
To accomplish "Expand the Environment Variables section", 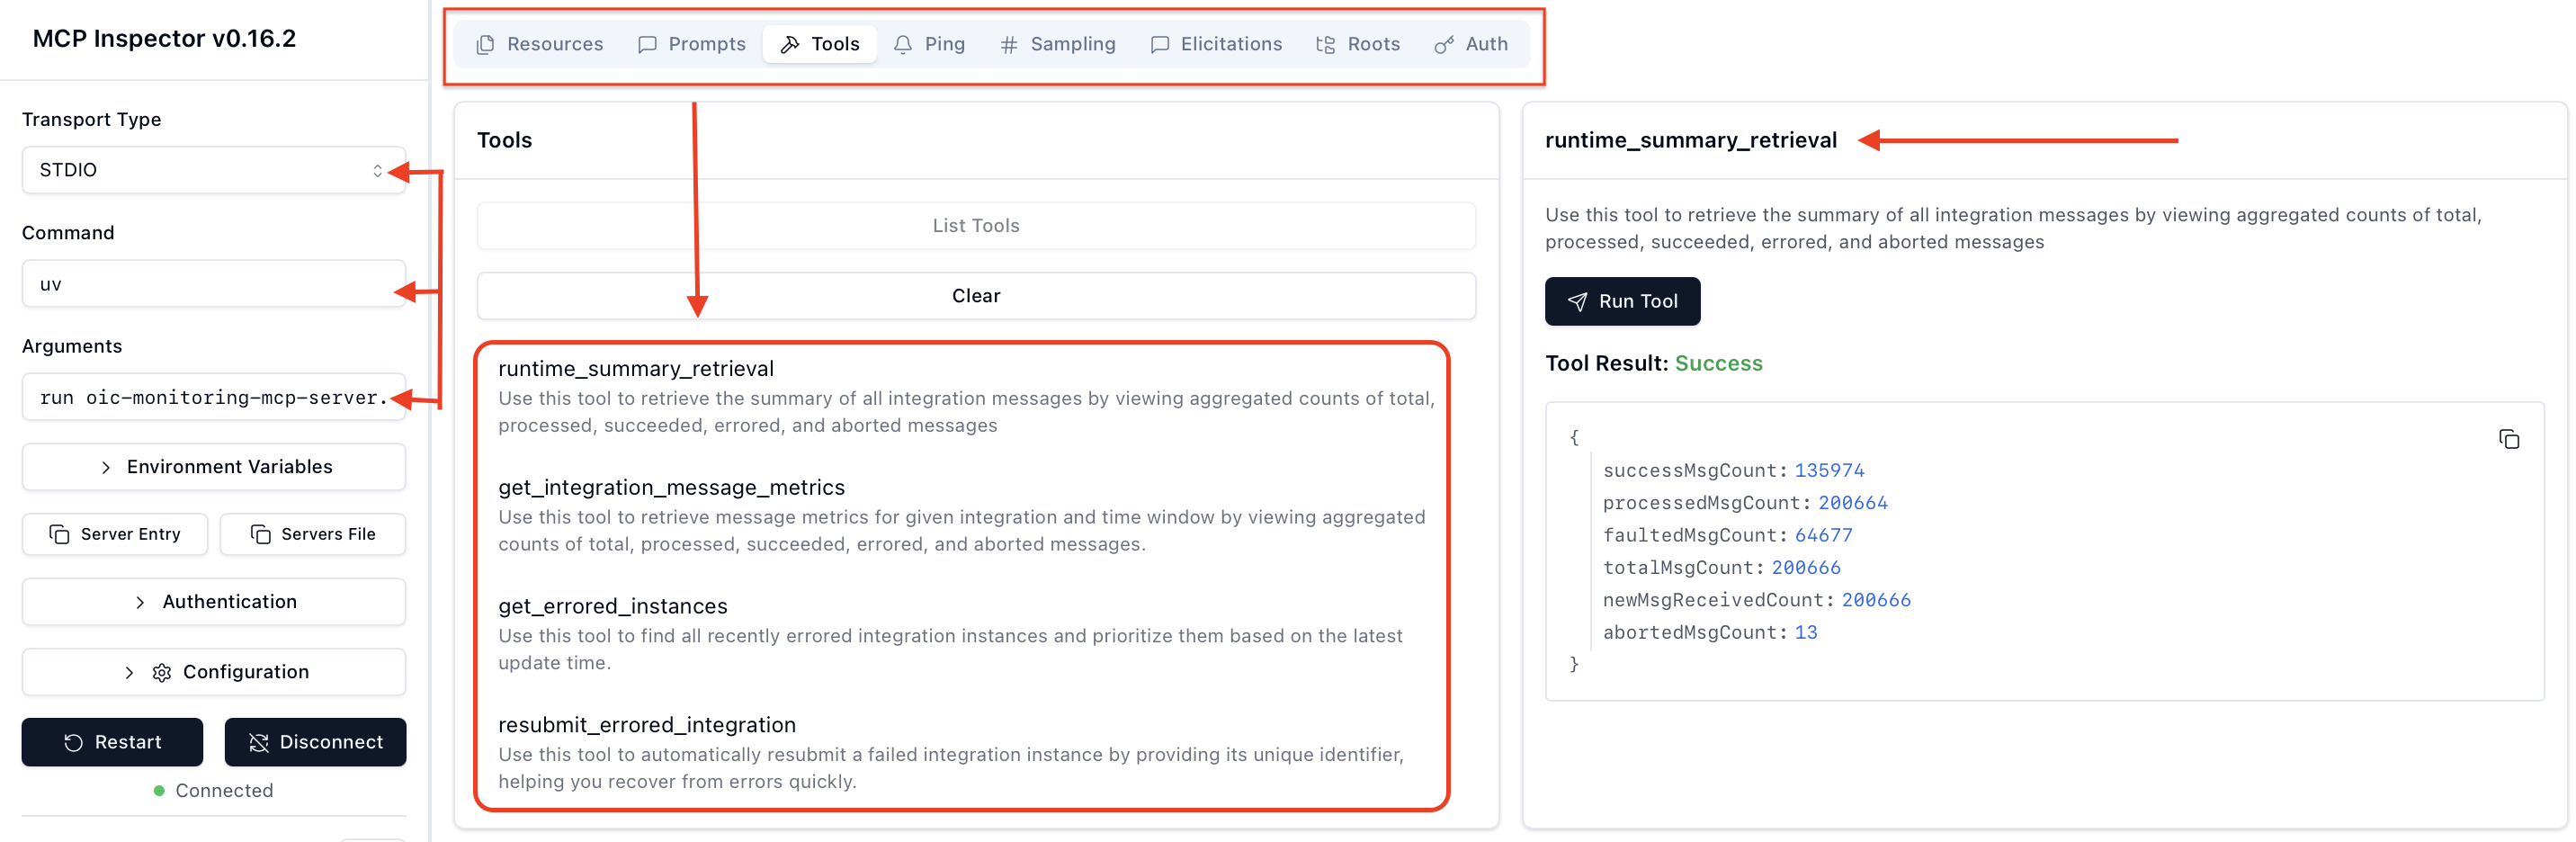I will 213,466.
